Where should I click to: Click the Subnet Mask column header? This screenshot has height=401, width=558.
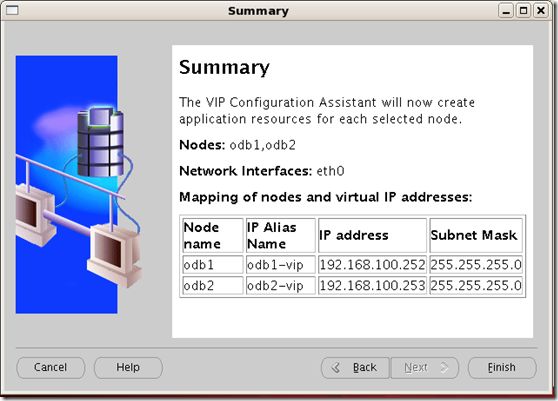pos(476,235)
